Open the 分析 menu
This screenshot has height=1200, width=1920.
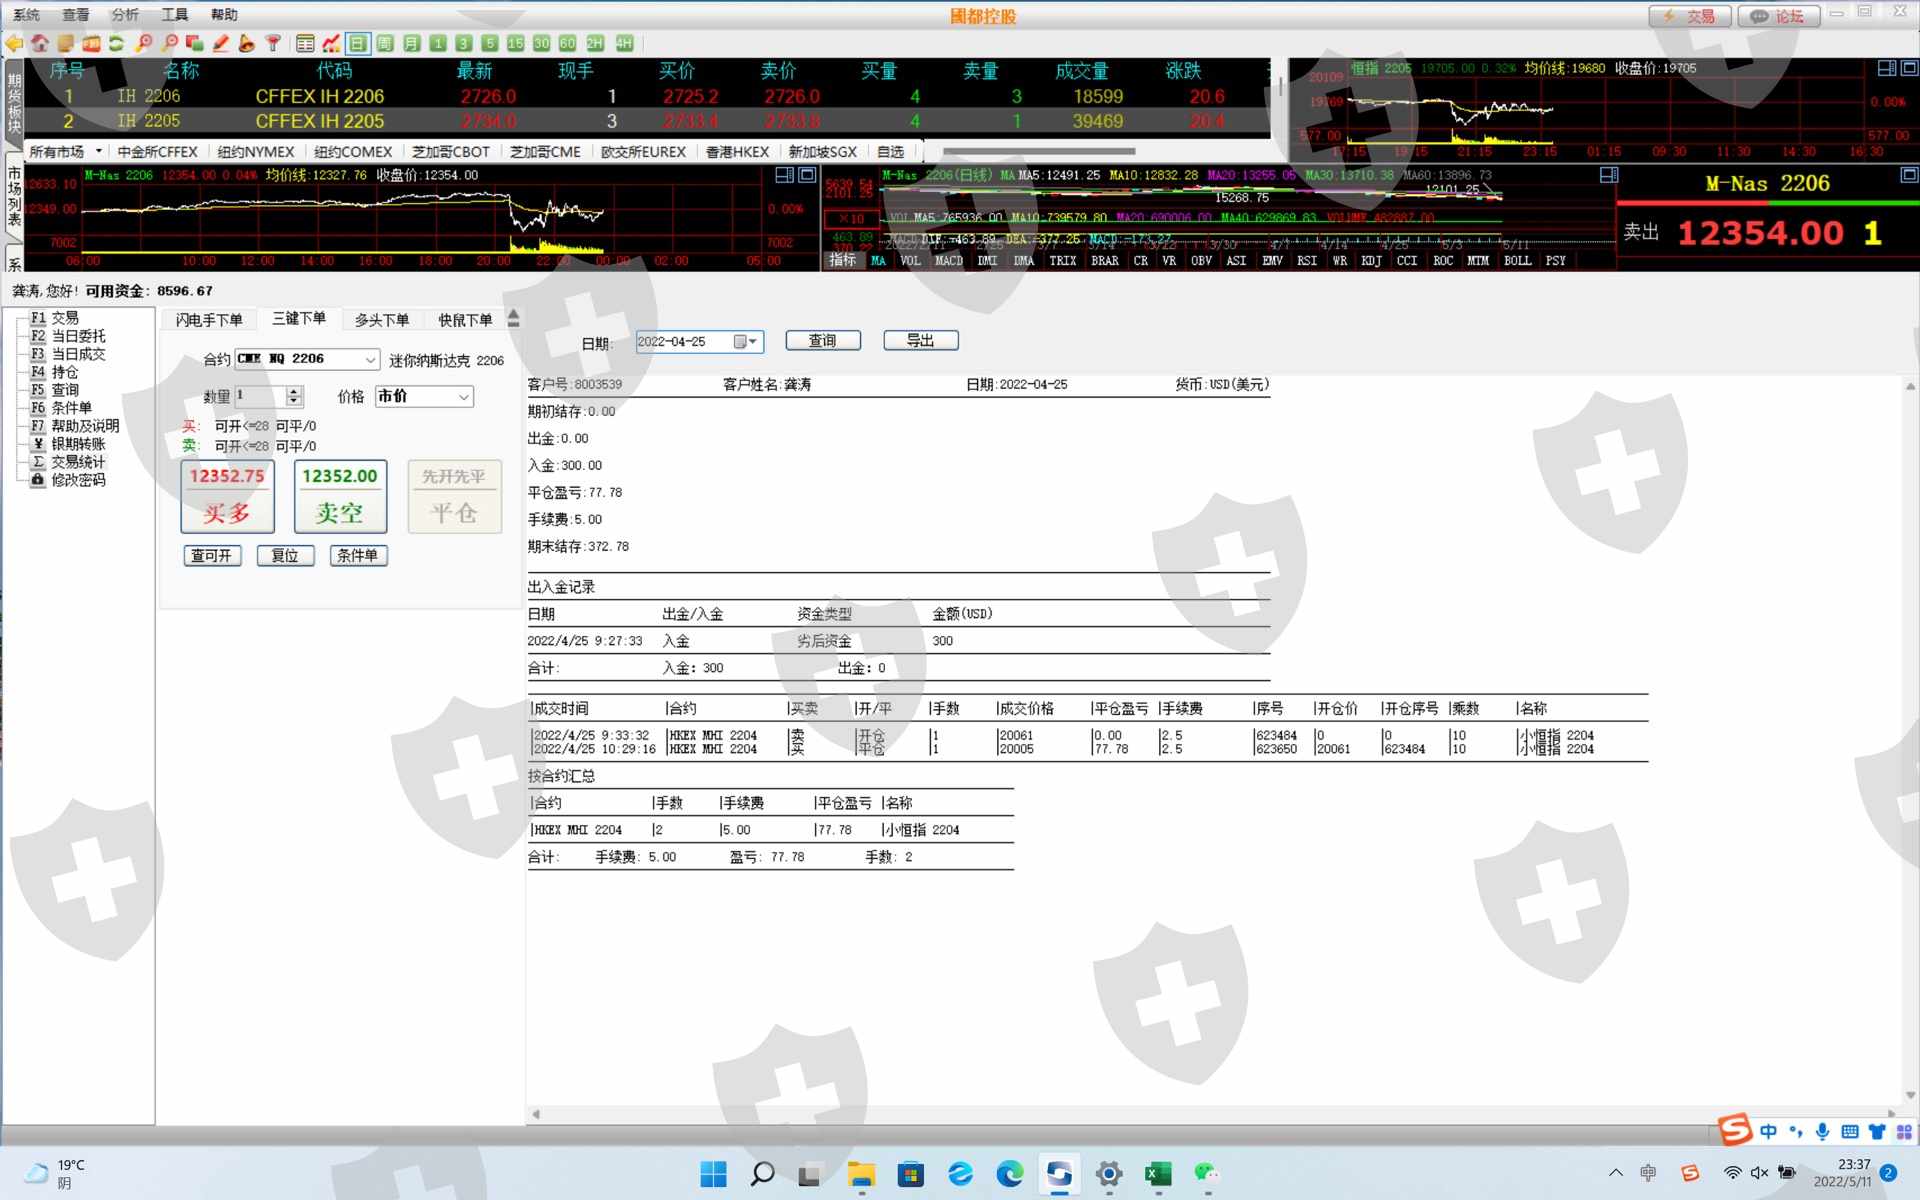[125, 14]
